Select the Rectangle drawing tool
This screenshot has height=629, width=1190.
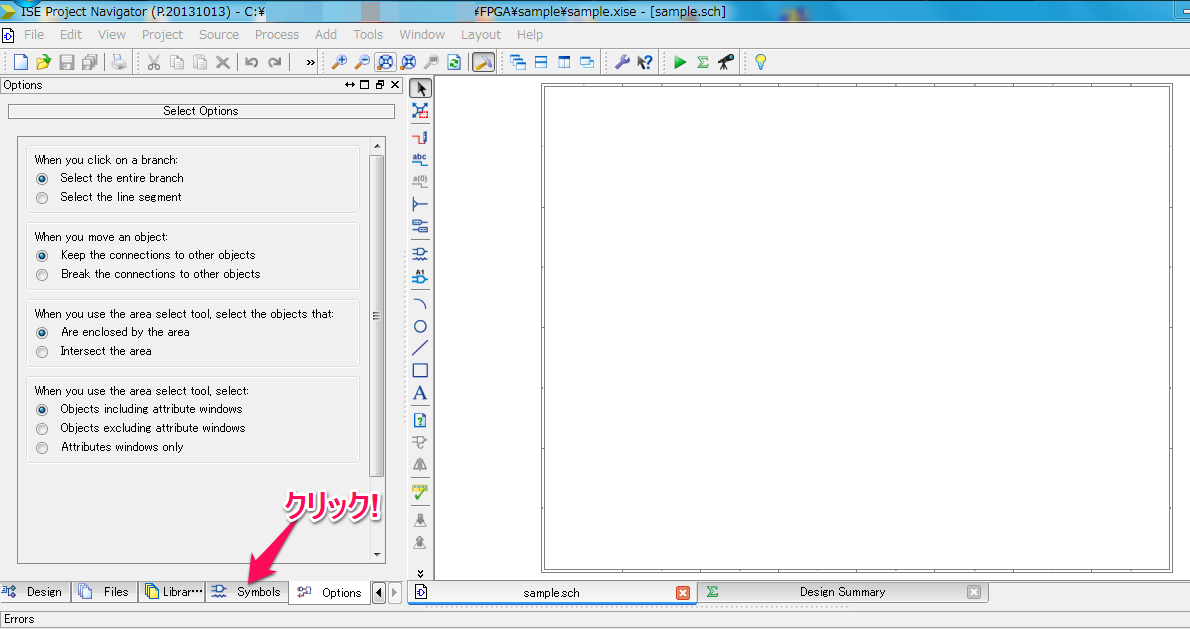tap(420, 370)
